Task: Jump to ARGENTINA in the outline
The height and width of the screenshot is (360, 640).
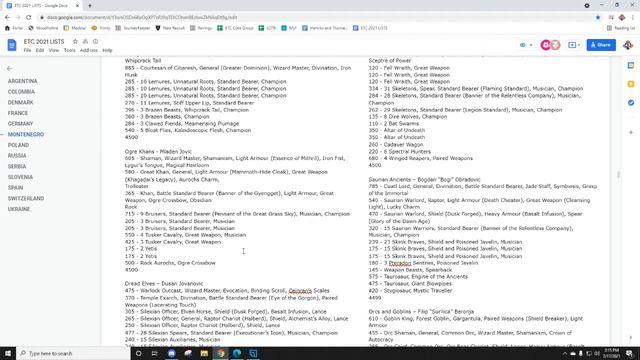Action: pyautogui.click(x=22, y=81)
